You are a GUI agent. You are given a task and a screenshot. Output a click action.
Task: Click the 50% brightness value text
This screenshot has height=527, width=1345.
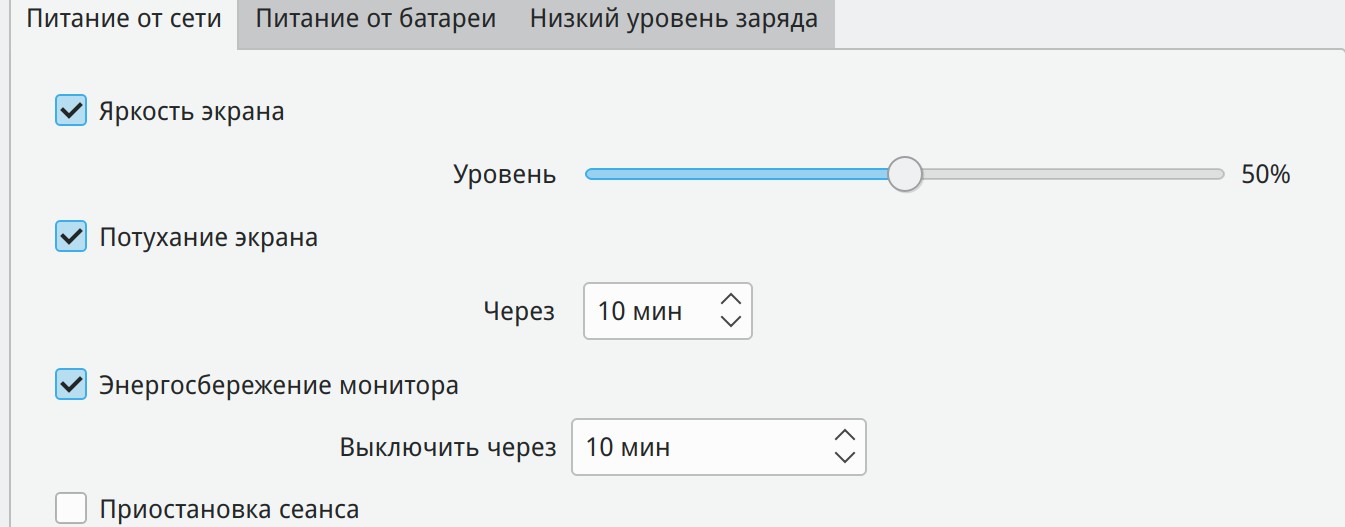[1265, 175]
